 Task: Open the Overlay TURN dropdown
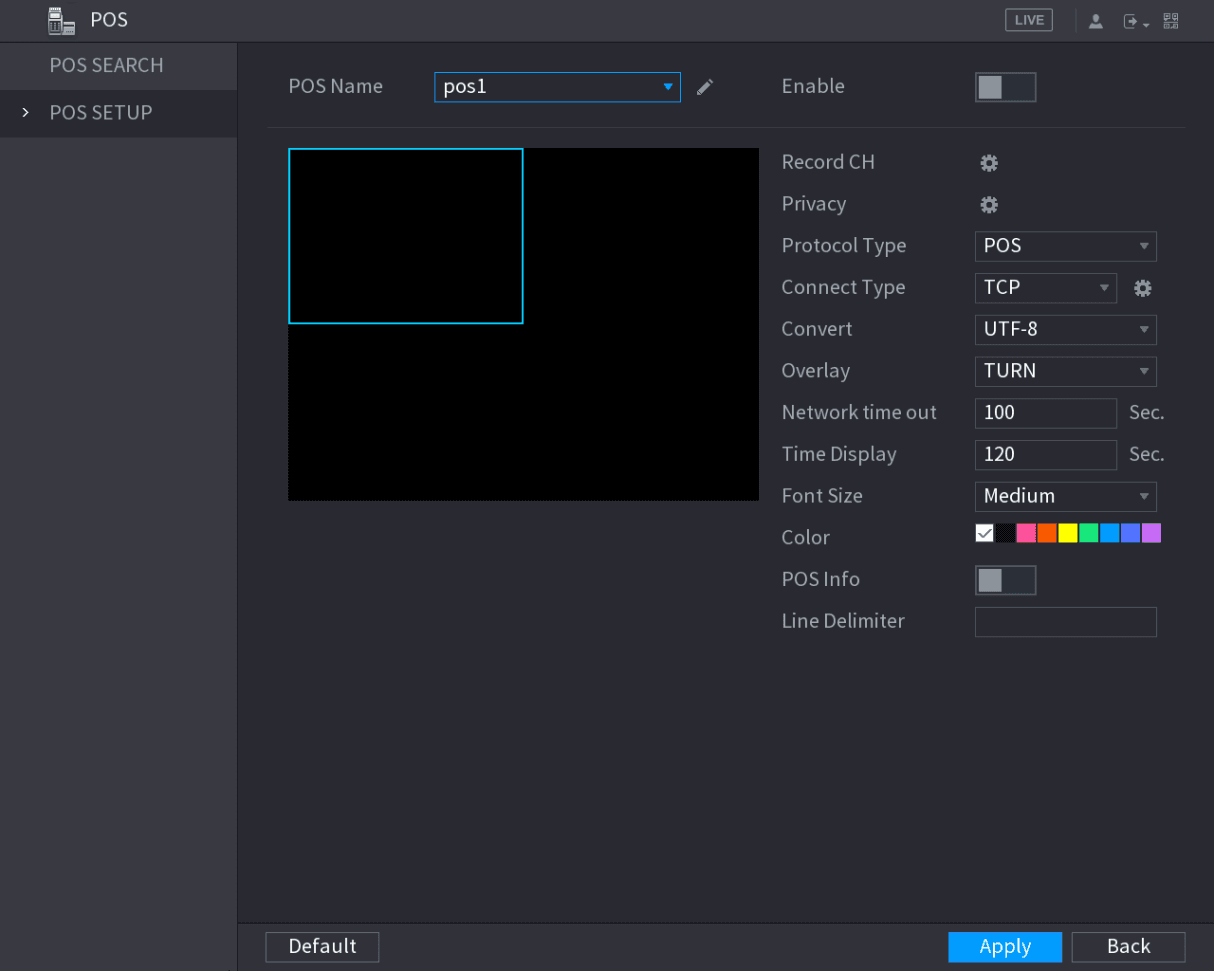coord(1066,371)
